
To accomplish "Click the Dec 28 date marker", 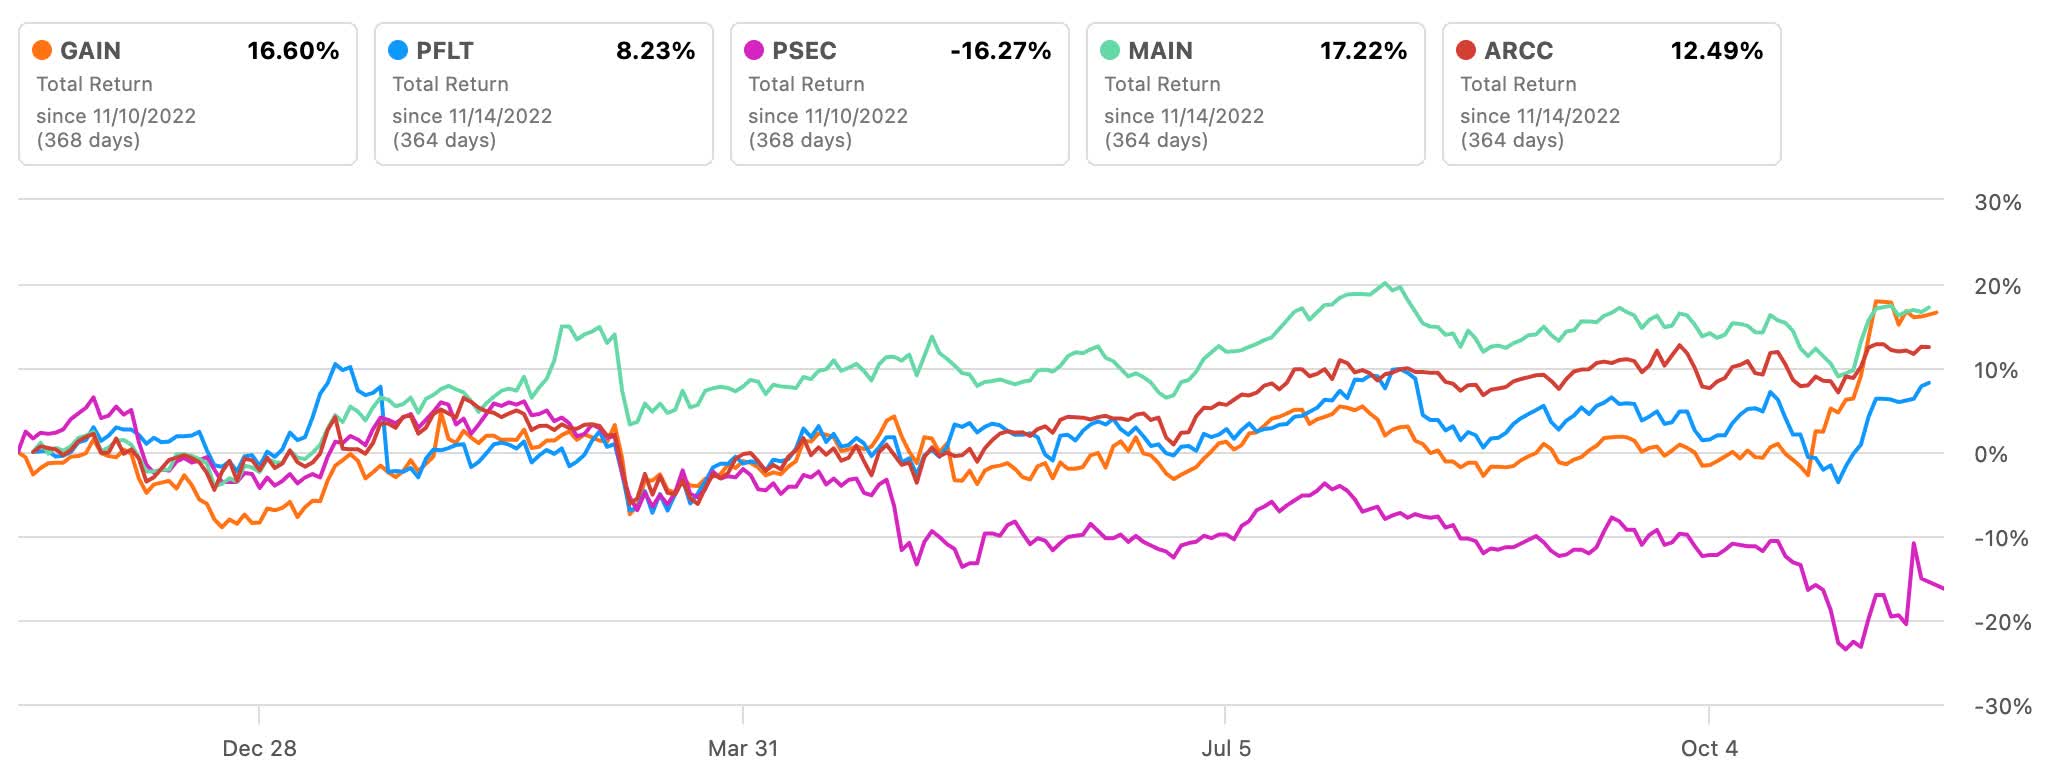I will pos(259,748).
